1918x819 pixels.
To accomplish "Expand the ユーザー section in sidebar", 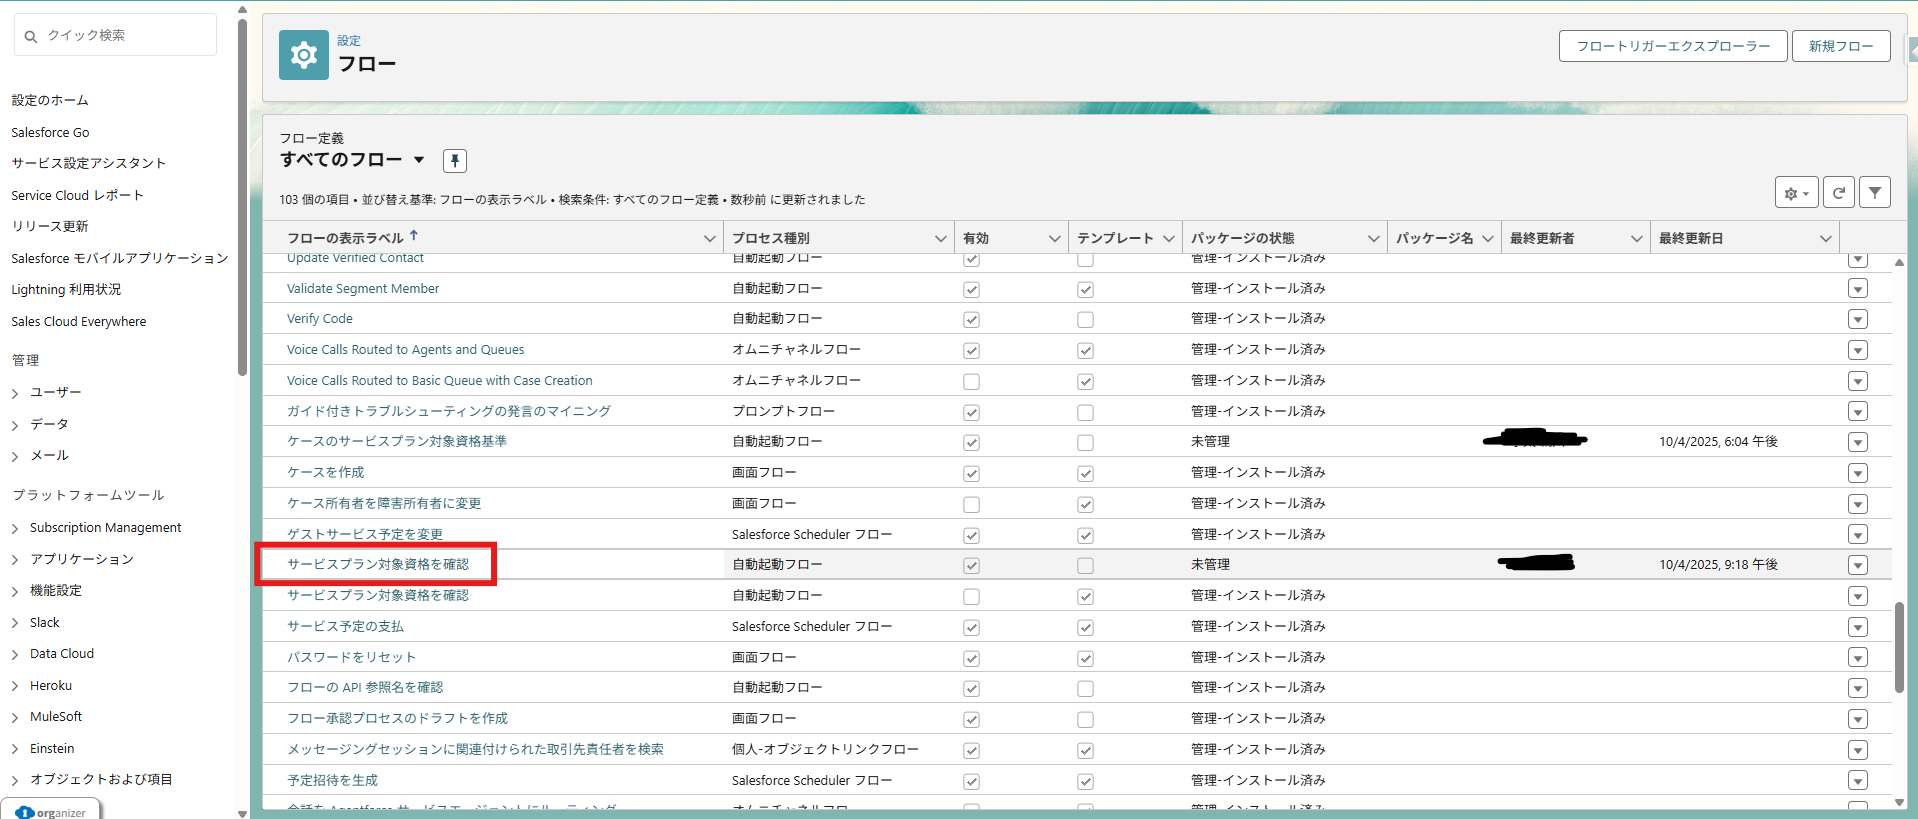I will pos(15,393).
